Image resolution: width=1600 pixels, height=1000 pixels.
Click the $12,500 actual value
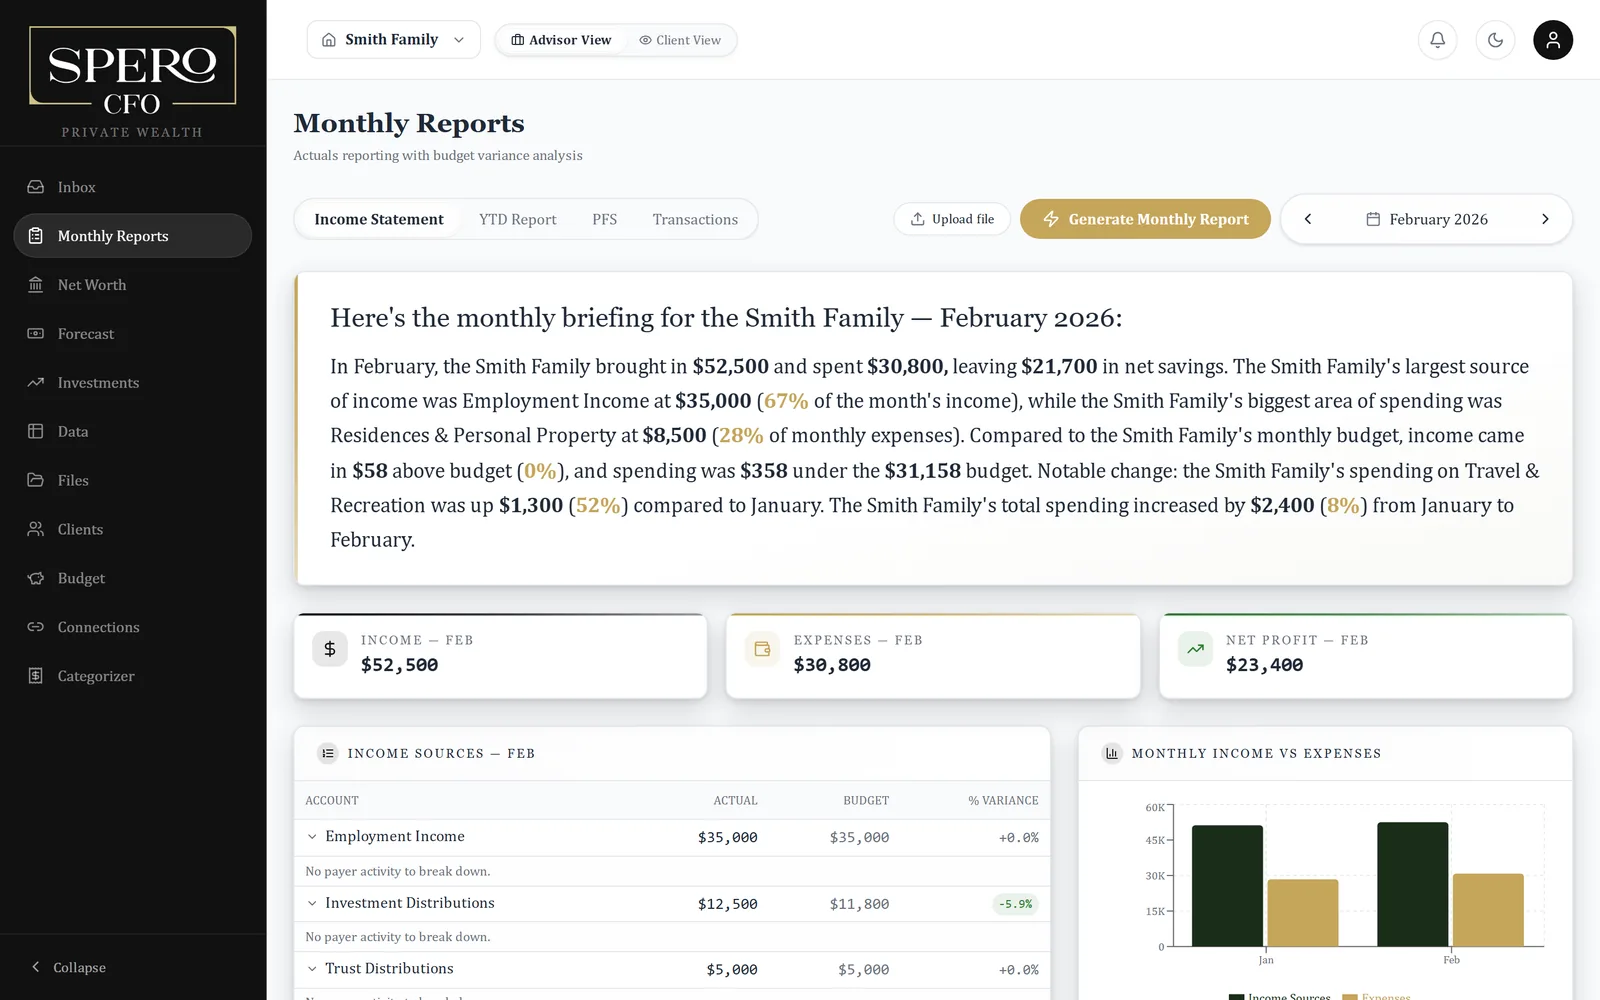tap(727, 904)
